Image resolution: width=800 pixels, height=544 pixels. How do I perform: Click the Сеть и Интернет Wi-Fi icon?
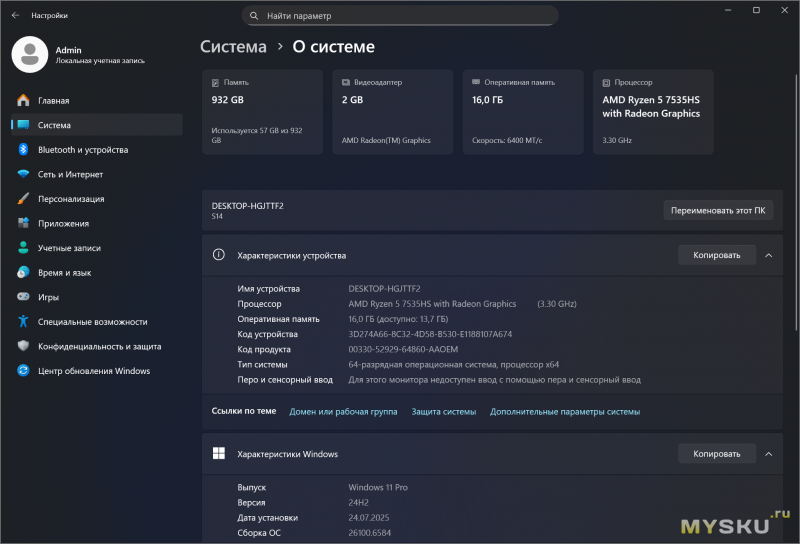tap(23, 174)
